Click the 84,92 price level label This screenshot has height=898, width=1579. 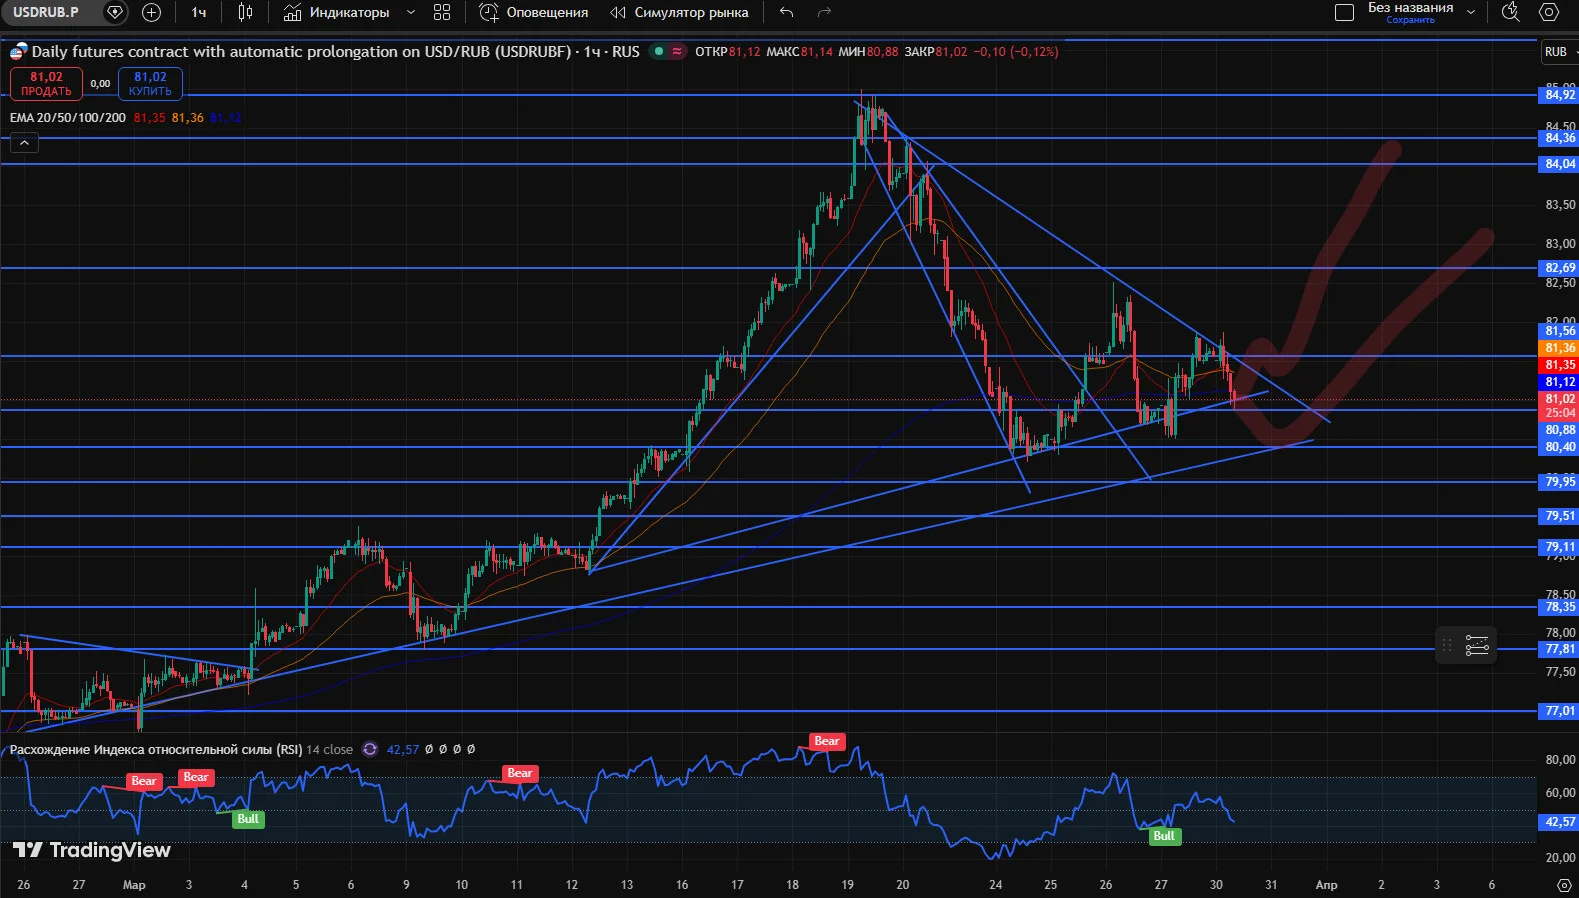(1559, 95)
